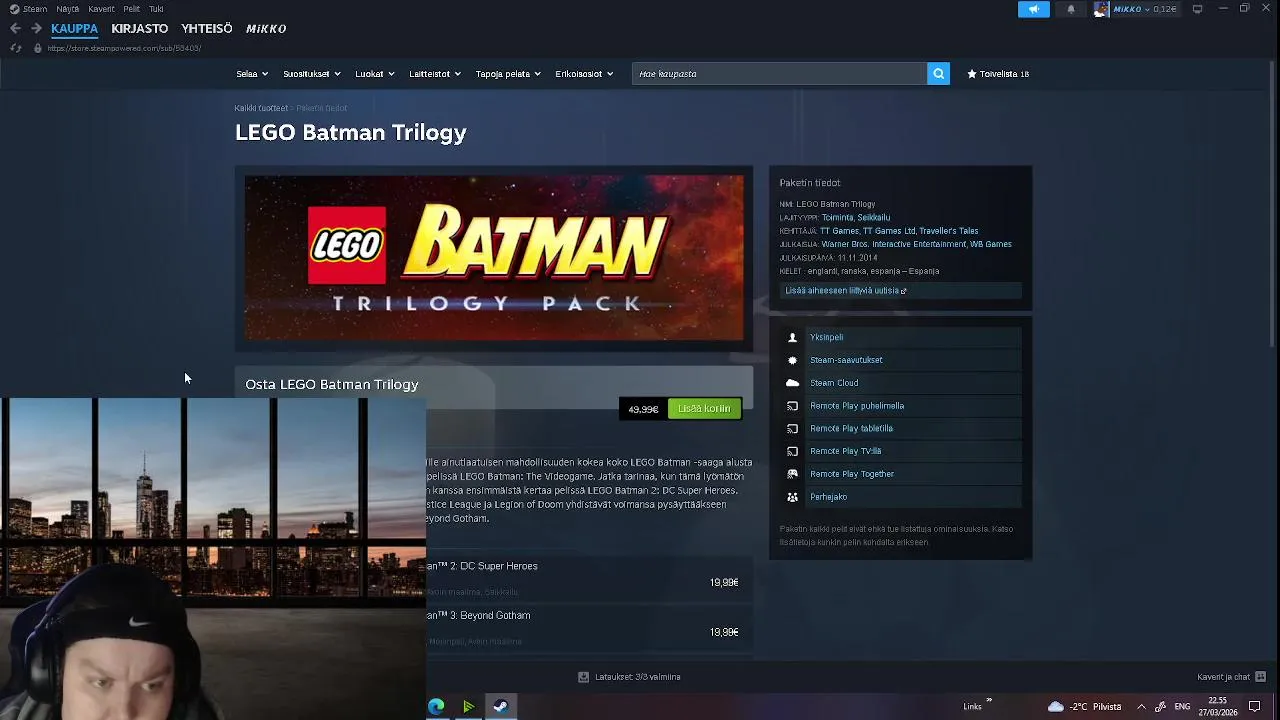Image resolution: width=1280 pixels, height=720 pixels.
Task: Click the padlock icon beside the URL
Action: coord(38,48)
